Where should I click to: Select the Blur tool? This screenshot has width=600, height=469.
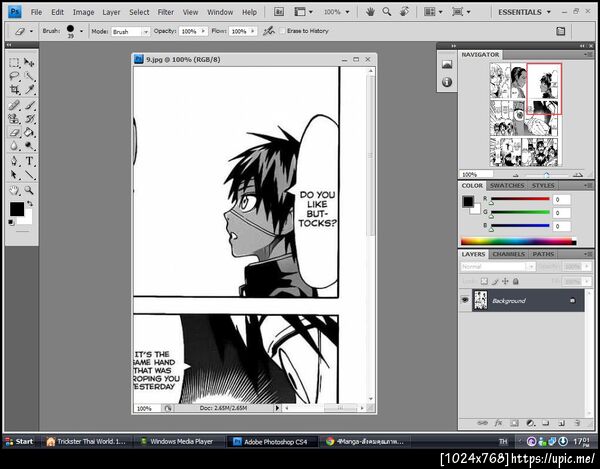(14, 146)
